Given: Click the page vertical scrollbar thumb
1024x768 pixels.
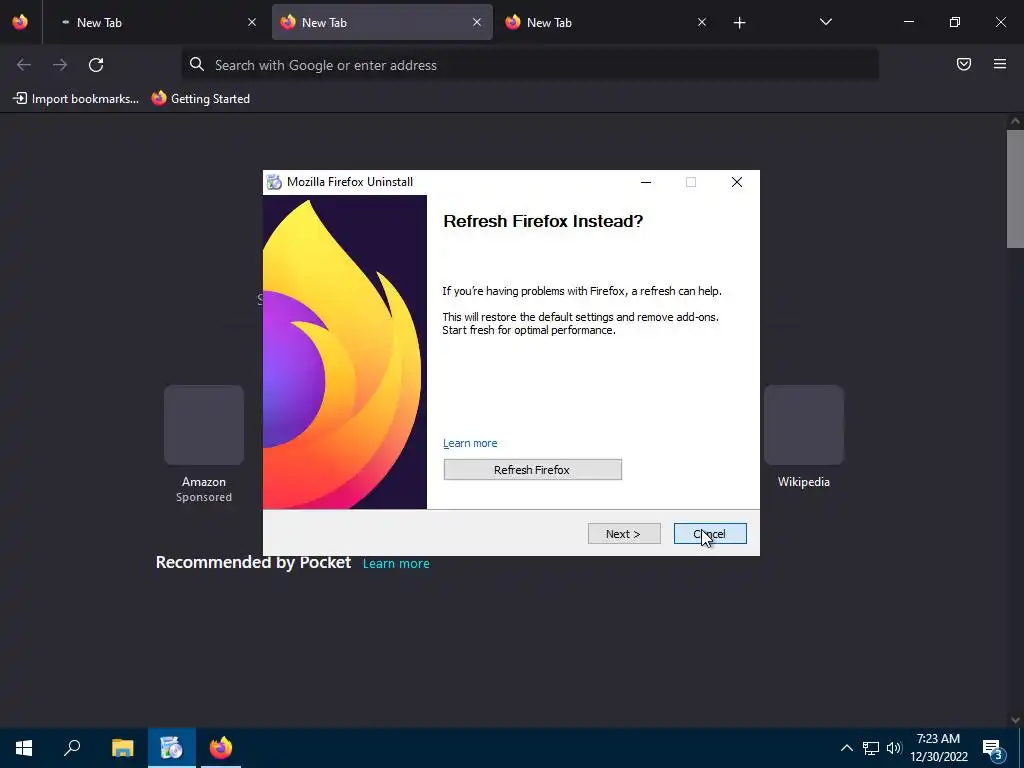Looking at the screenshot, I should [x=1015, y=189].
